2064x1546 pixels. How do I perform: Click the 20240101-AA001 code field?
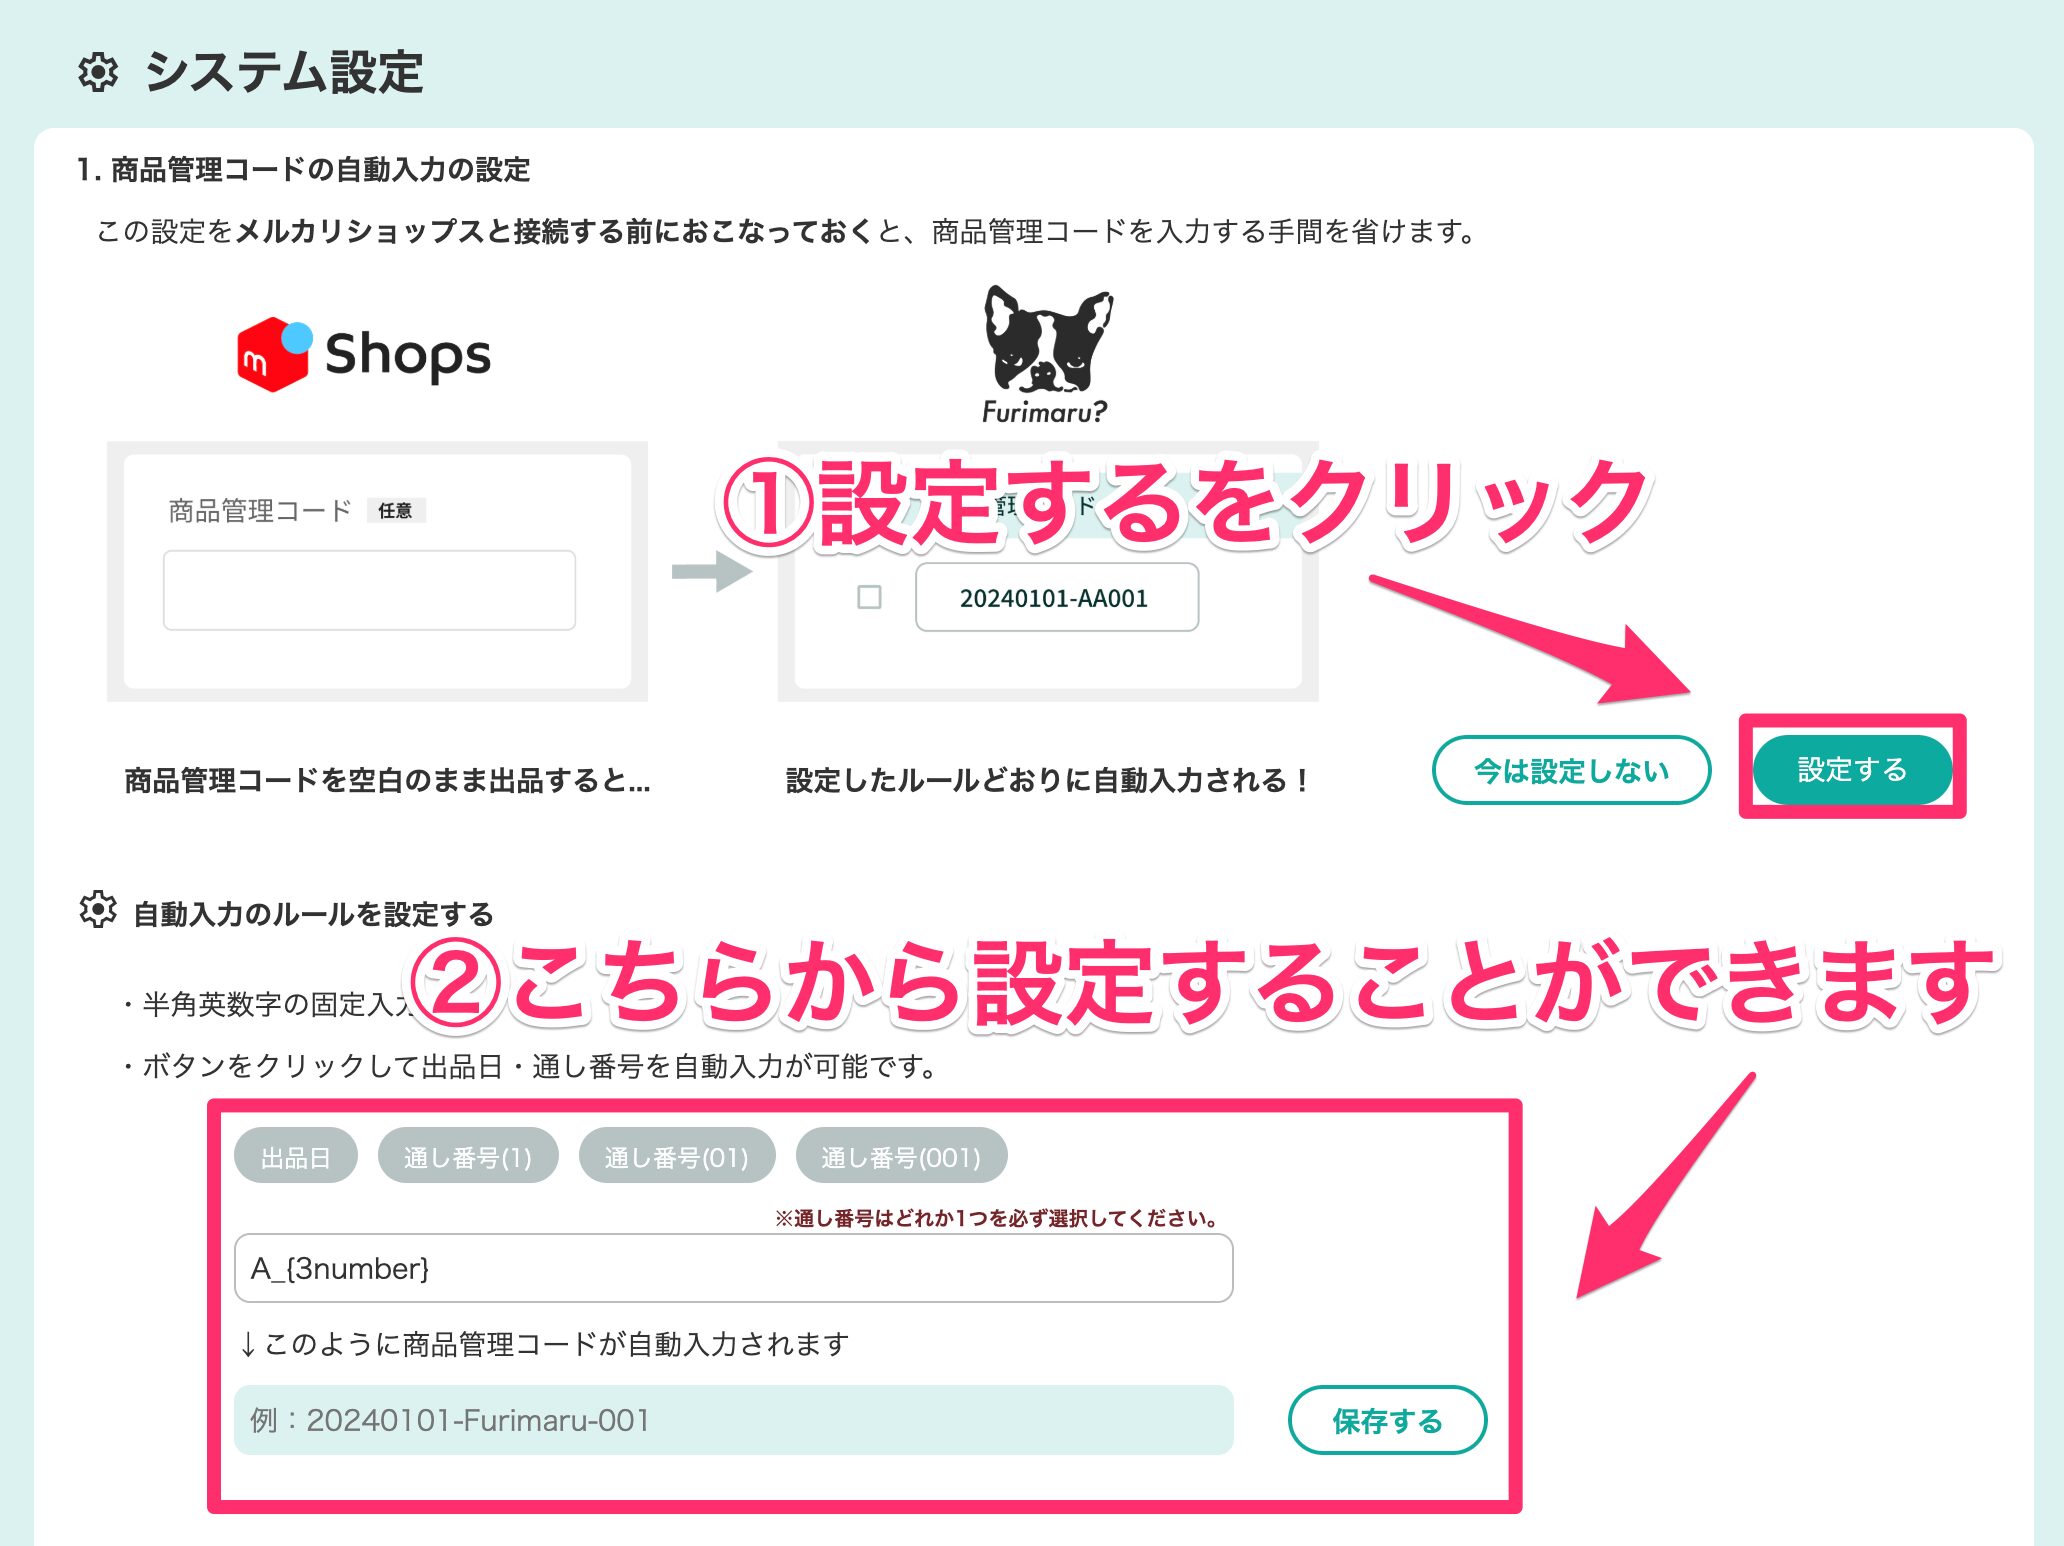1056,598
